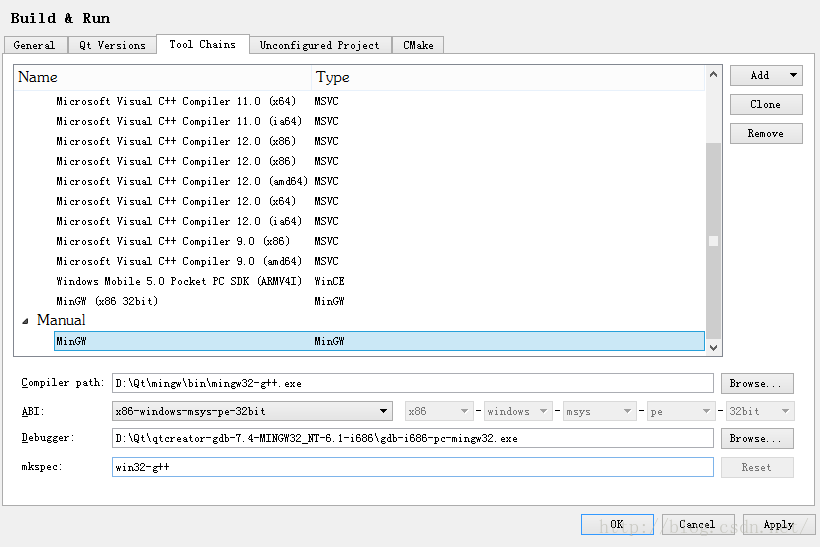Viewport: 820px width, 547px height.
Task: Browse for the compiler path
Action: (x=757, y=383)
